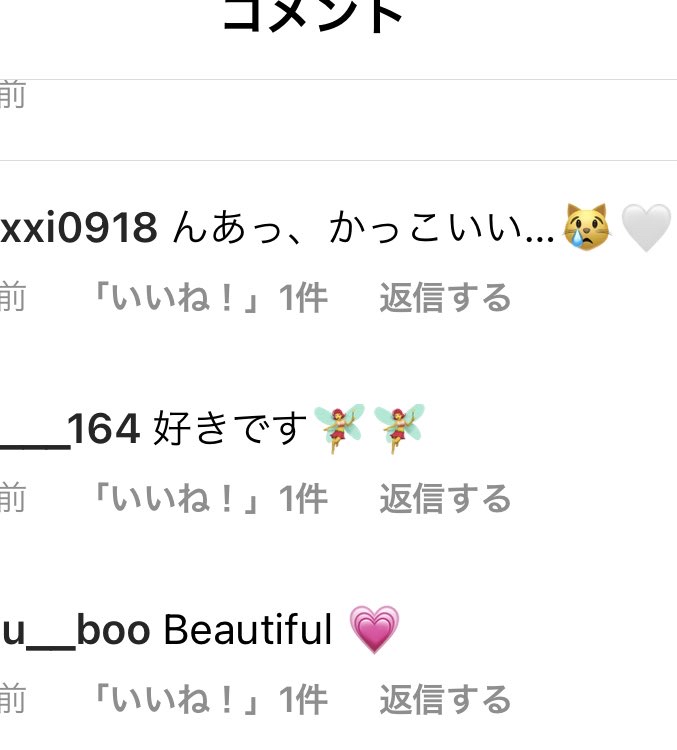View 「いいね！」1件 likes on 好きです comment

(210, 498)
